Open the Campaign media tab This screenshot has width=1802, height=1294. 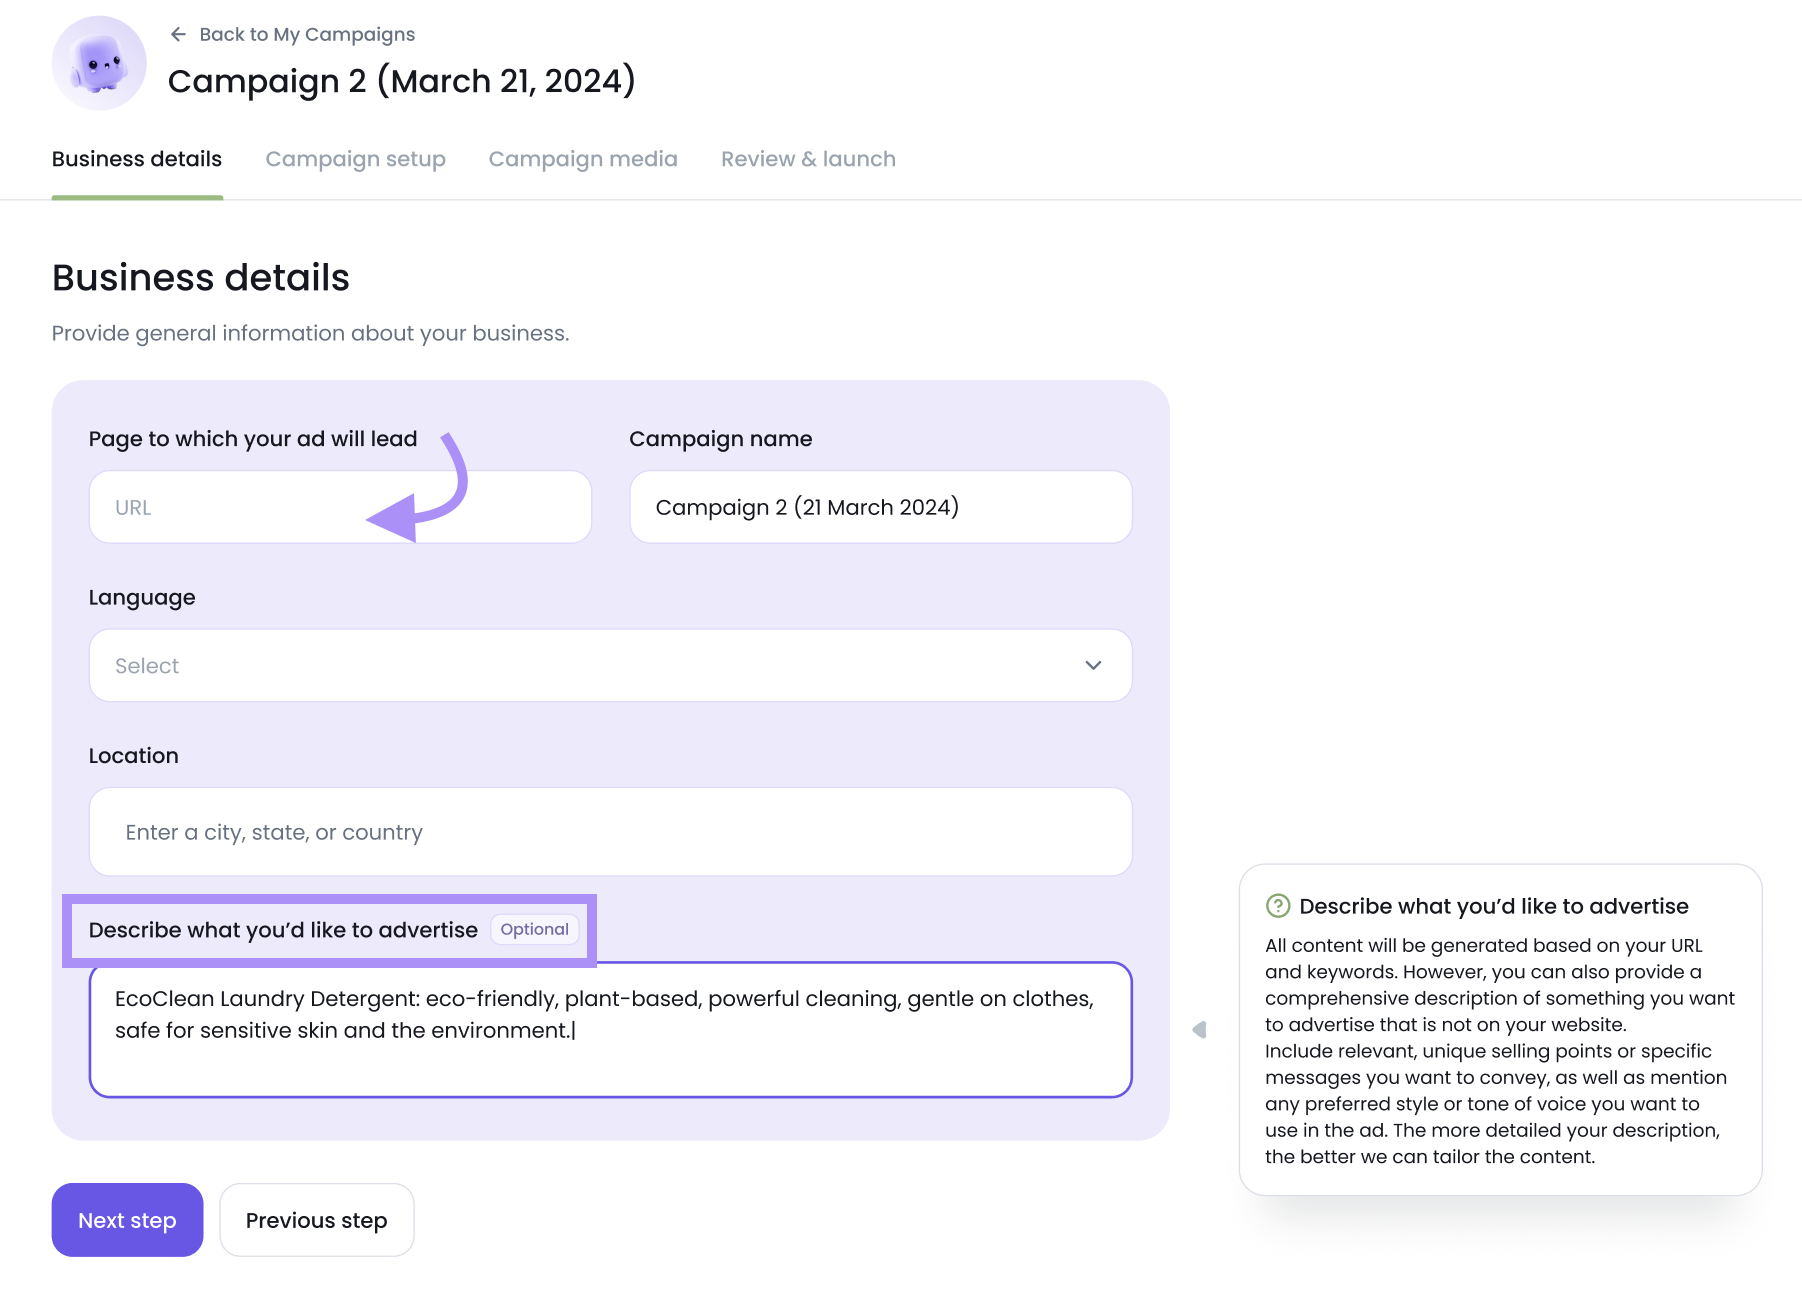[582, 159]
